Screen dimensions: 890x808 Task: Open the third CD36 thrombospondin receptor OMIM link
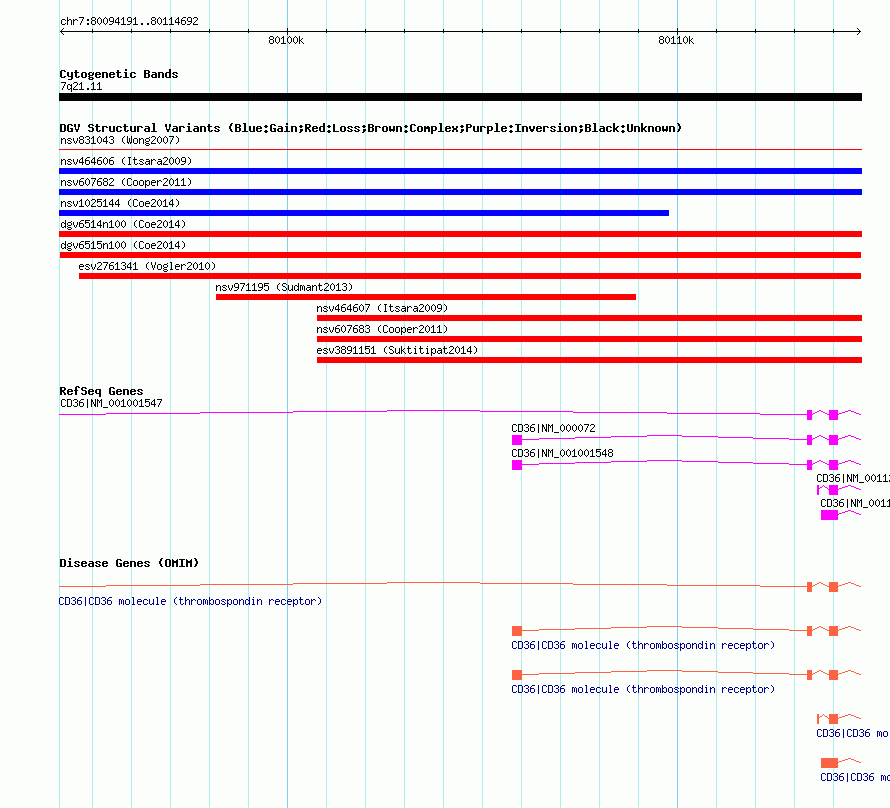point(643,689)
